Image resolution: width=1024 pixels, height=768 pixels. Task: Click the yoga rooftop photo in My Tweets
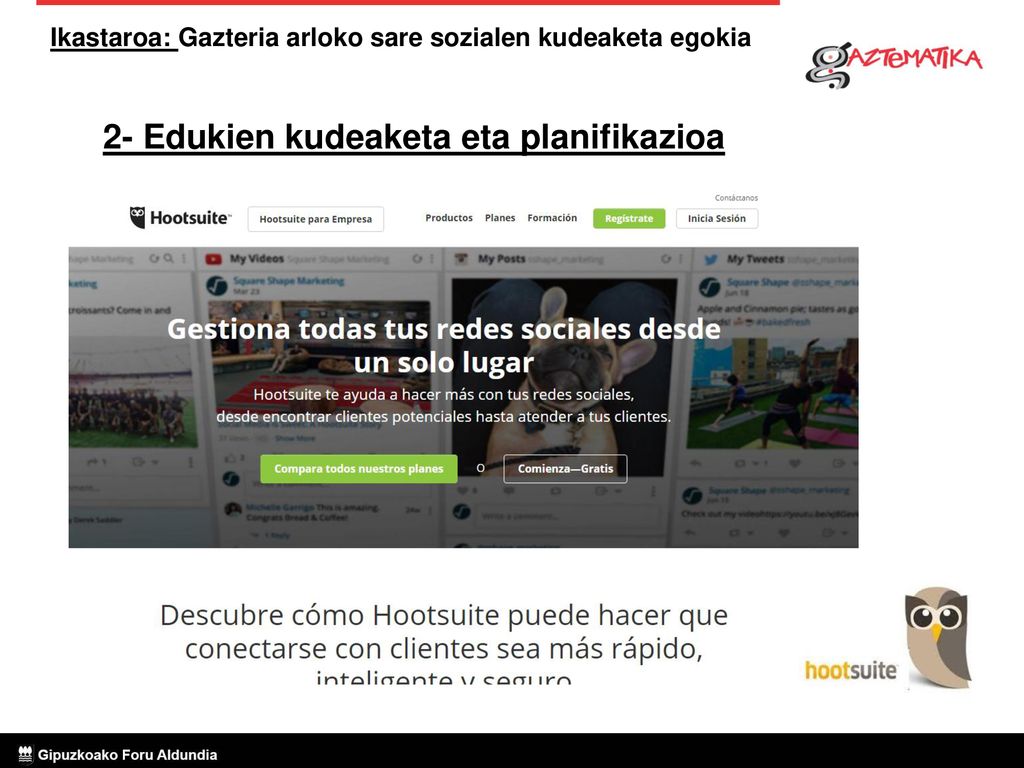(772, 393)
